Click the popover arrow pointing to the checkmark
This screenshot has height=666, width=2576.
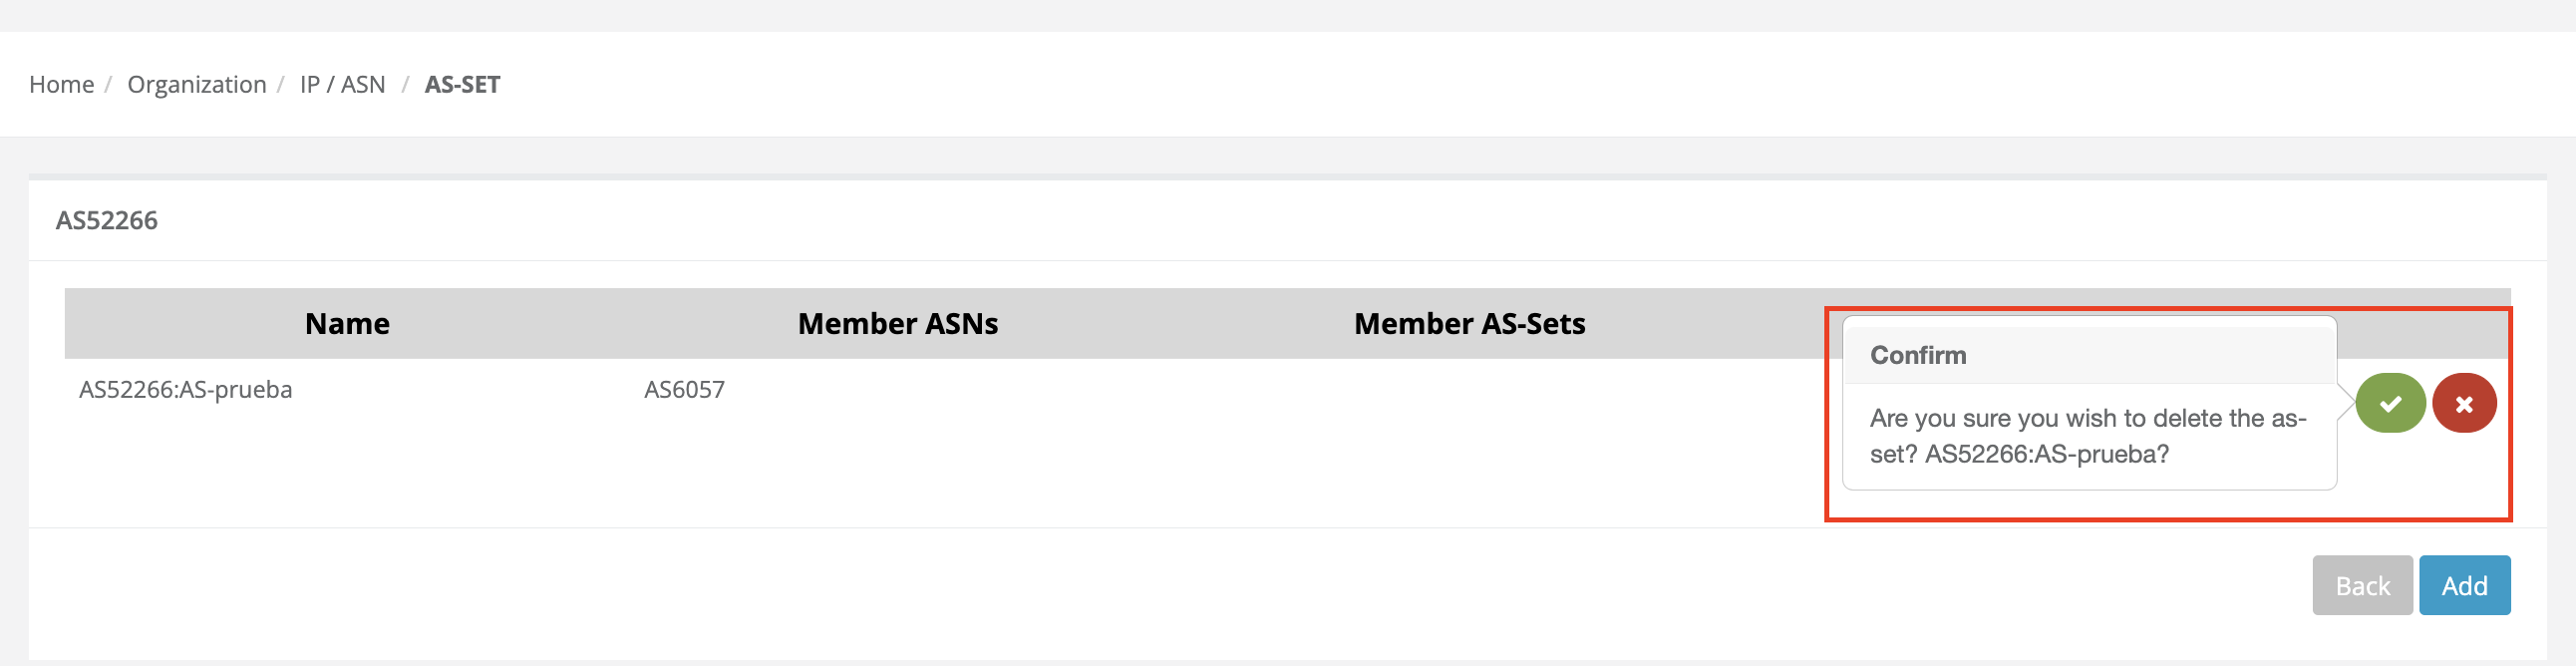point(2345,403)
